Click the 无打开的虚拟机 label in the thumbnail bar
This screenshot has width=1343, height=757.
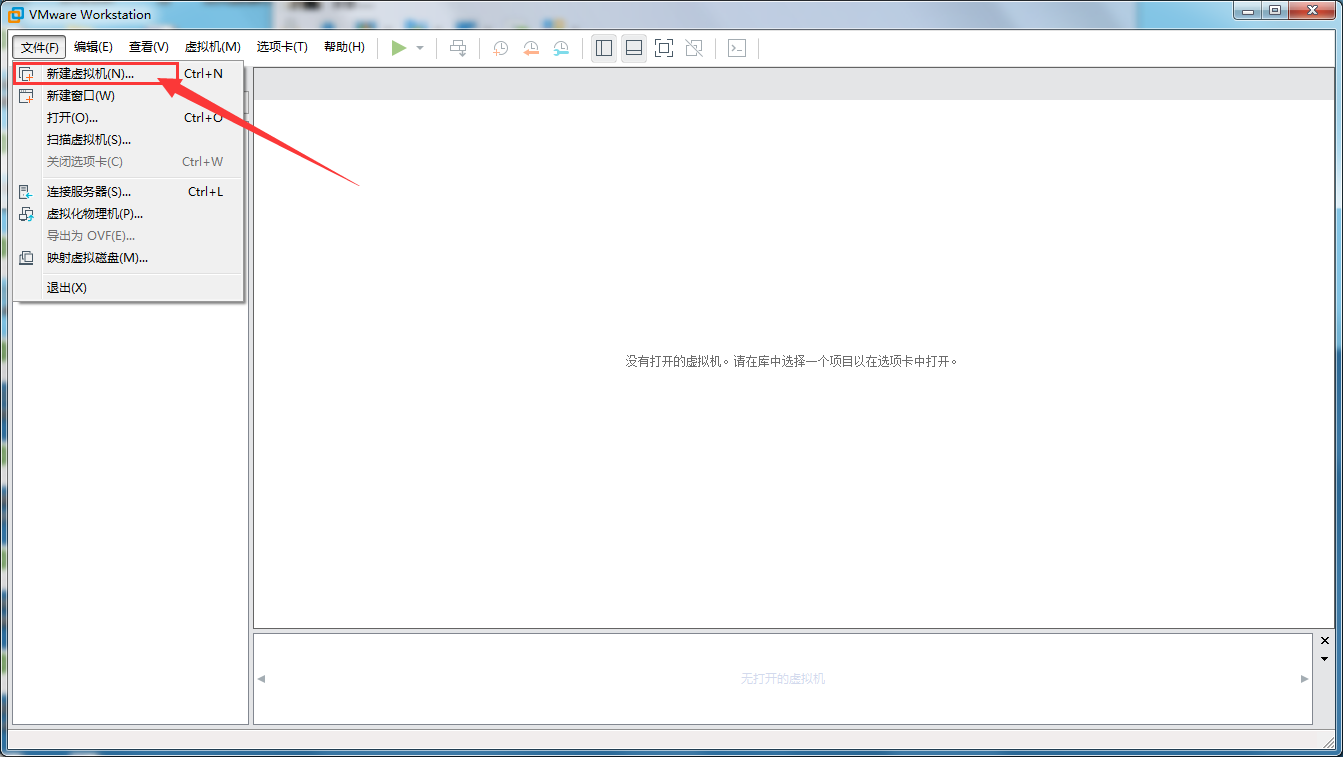[783, 679]
